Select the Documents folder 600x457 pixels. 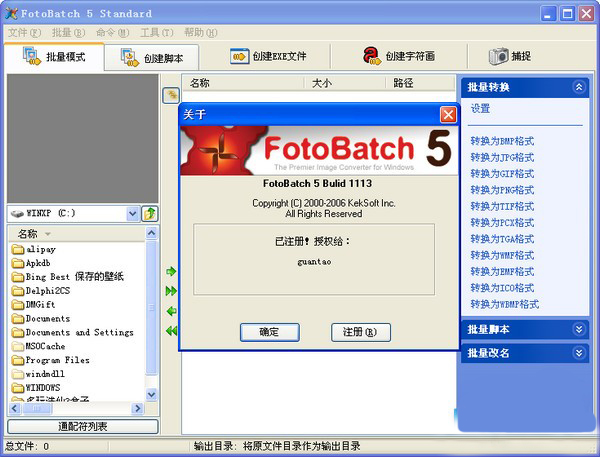(41, 318)
